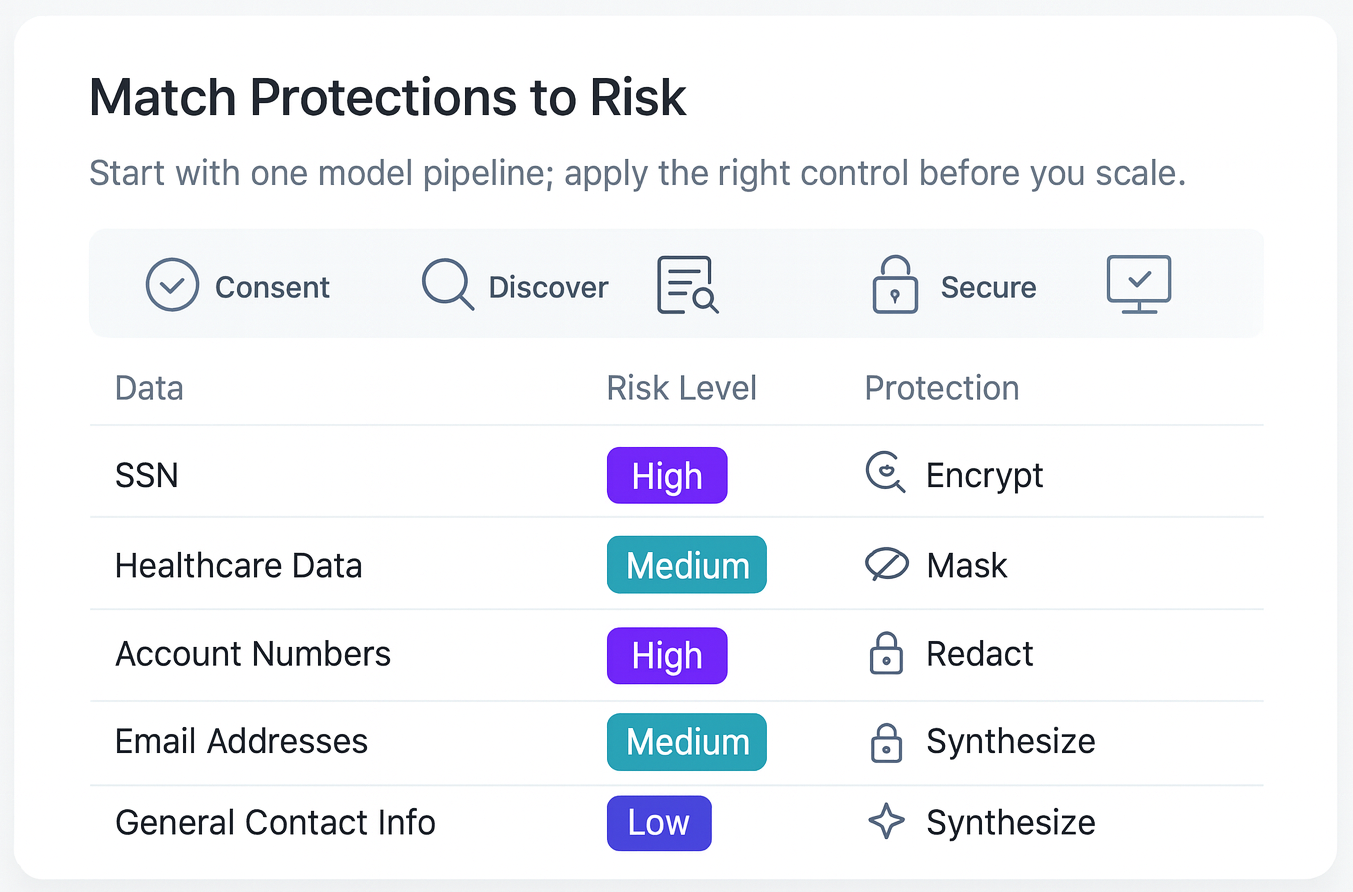This screenshot has width=1353, height=892.
Task: Click the High badge for SSN
Action: tap(667, 475)
